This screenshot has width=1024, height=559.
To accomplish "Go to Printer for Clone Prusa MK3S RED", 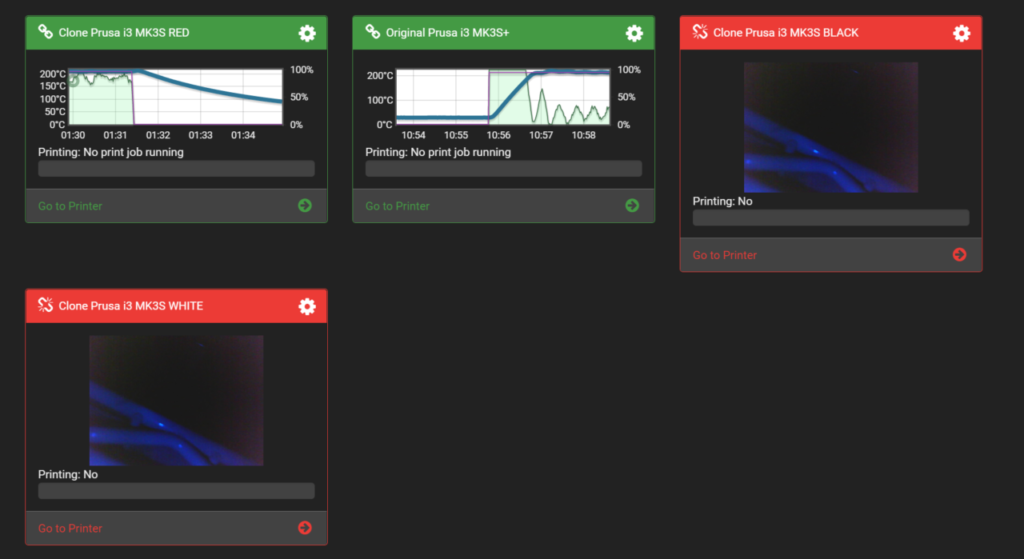I will coord(70,206).
